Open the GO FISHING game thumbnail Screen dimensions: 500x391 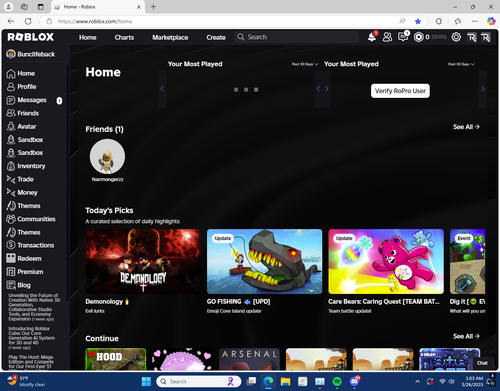265,261
